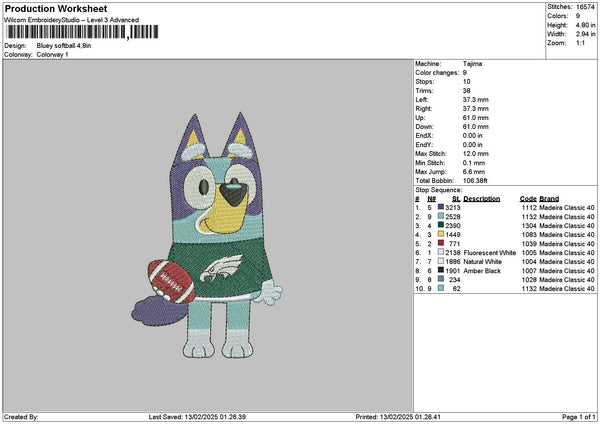
Task: Select the yellow swatch for code 1083
Action: coord(441,234)
